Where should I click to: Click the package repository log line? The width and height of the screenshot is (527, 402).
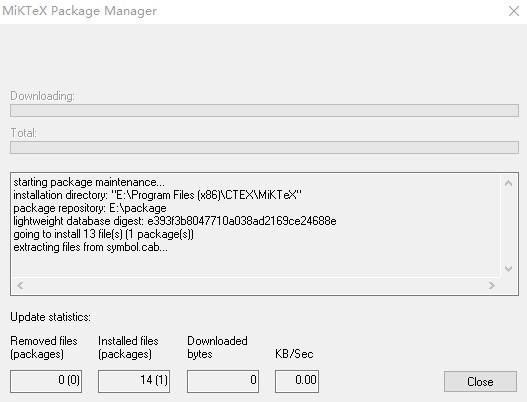coord(90,208)
